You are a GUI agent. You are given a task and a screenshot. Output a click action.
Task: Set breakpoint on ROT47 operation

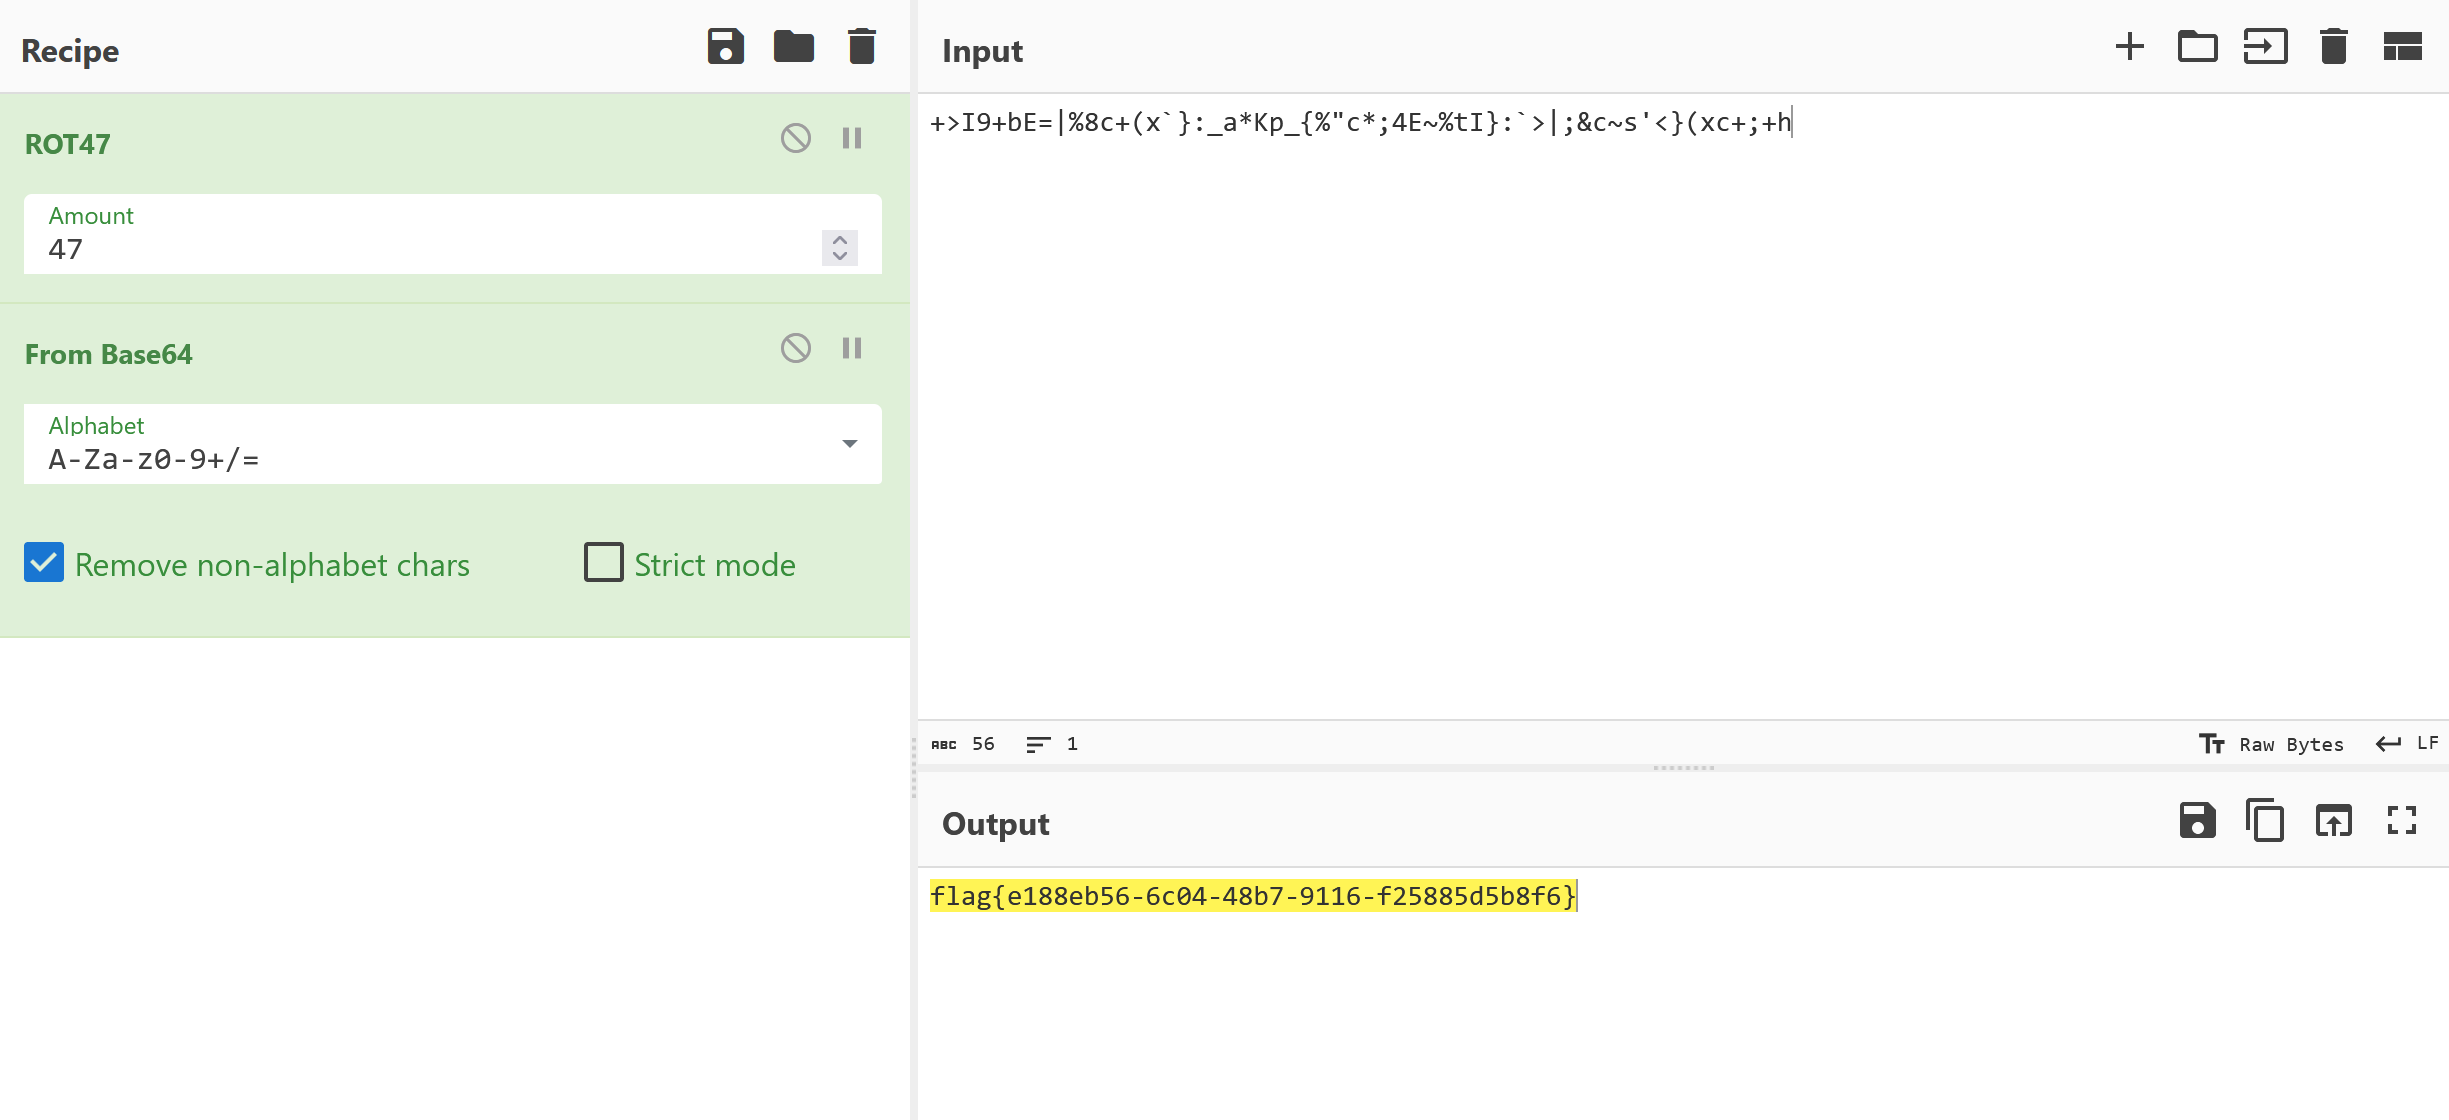tap(852, 138)
